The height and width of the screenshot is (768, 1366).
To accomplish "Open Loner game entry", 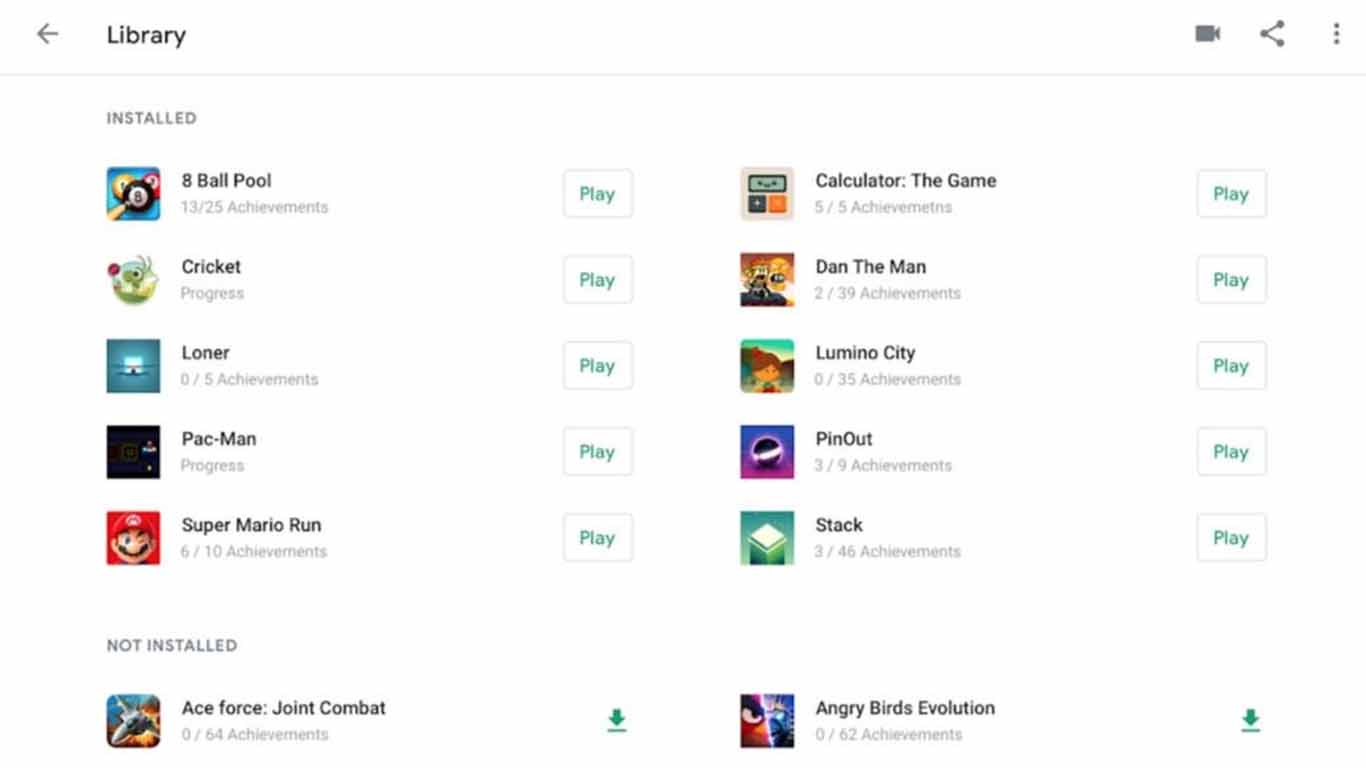I will (205, 352).
